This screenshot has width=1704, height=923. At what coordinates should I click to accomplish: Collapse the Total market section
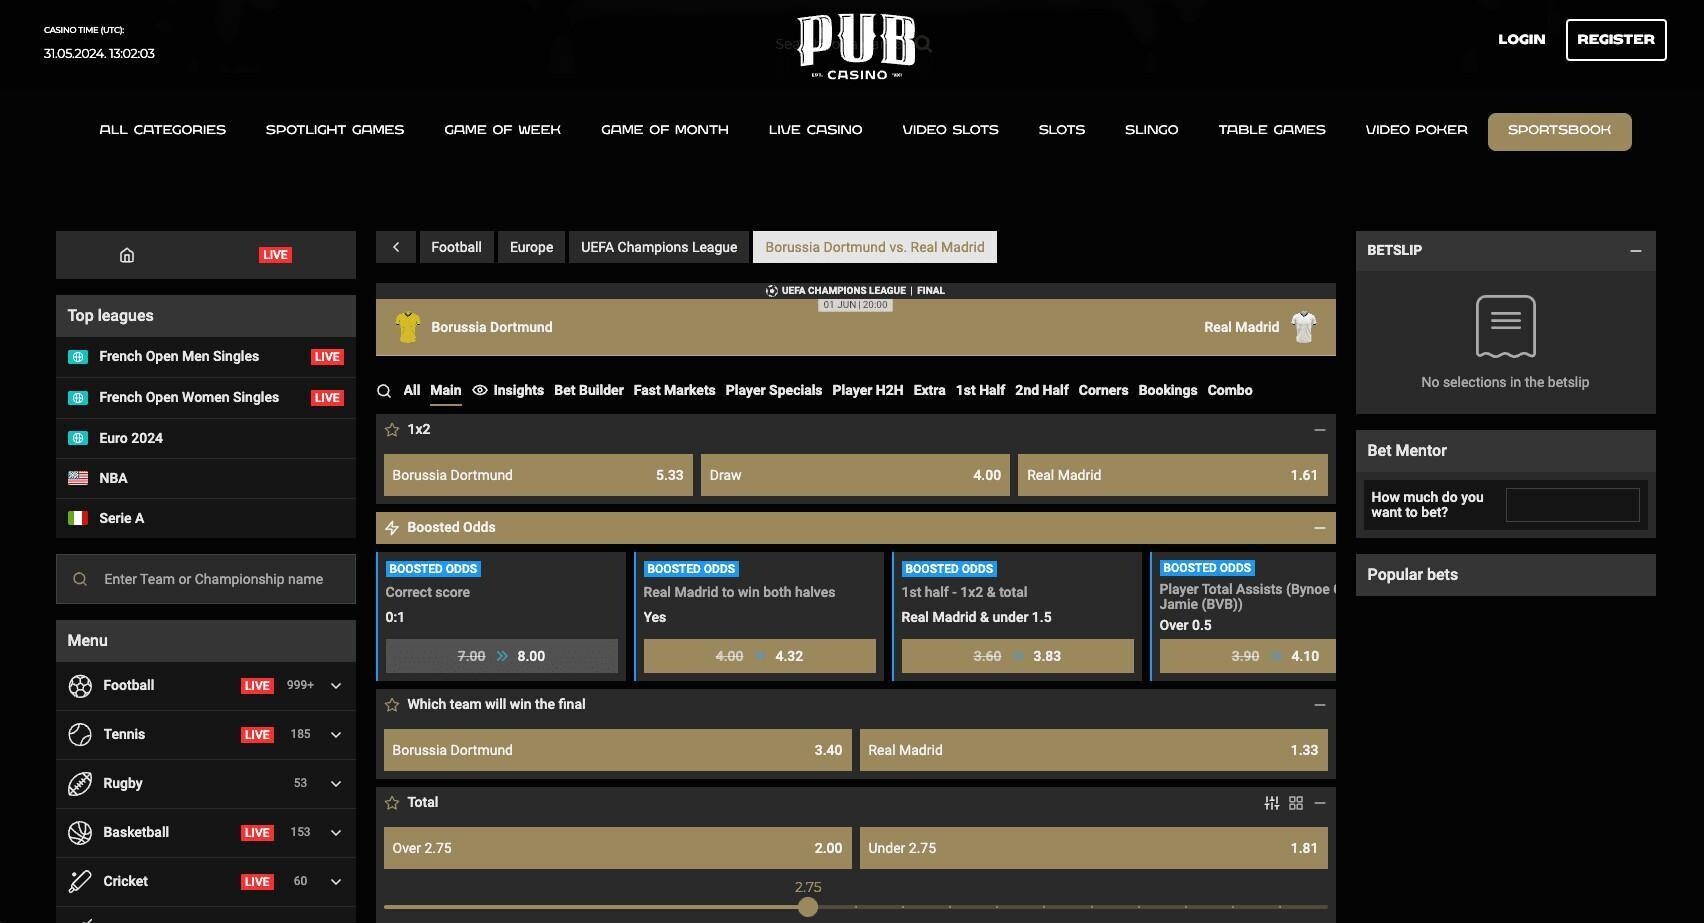point(1320,803)
